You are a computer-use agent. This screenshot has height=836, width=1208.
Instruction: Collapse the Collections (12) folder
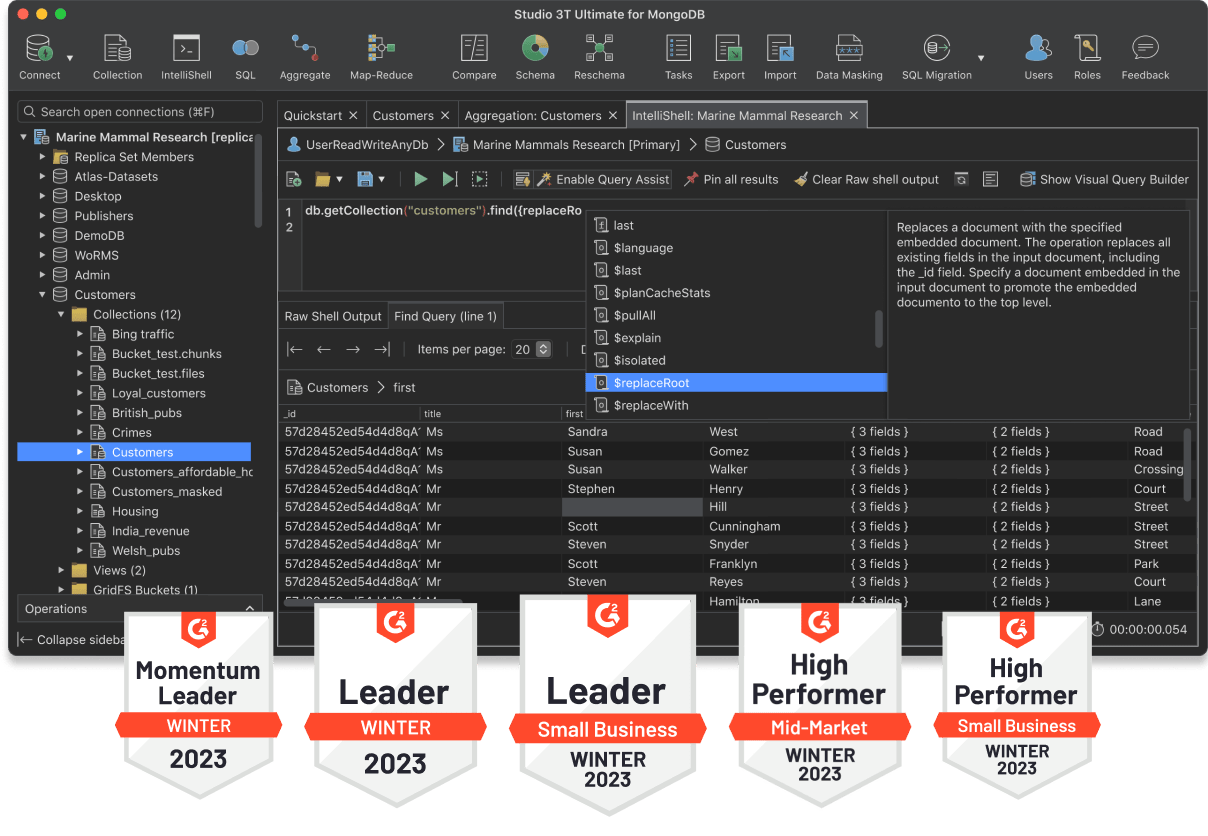61,314
